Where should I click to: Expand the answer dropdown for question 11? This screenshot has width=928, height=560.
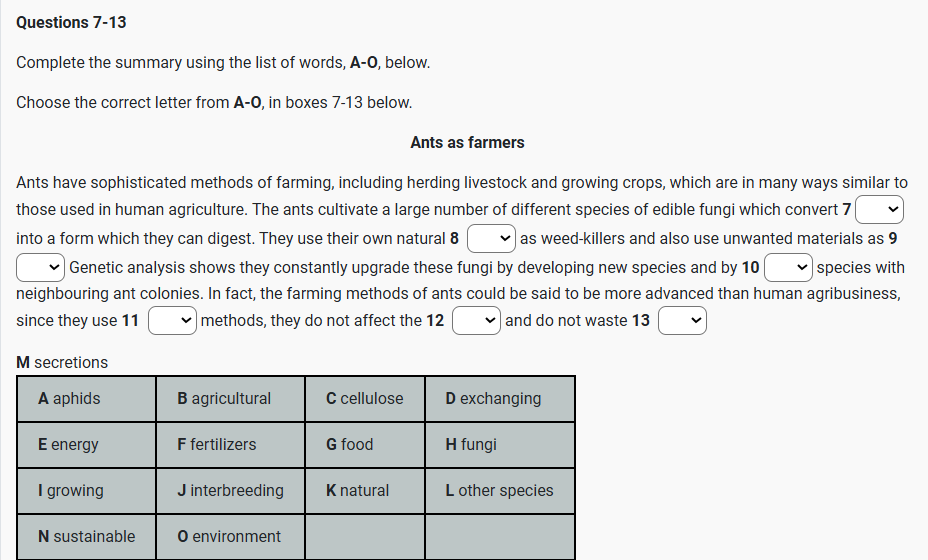[172, 321]
